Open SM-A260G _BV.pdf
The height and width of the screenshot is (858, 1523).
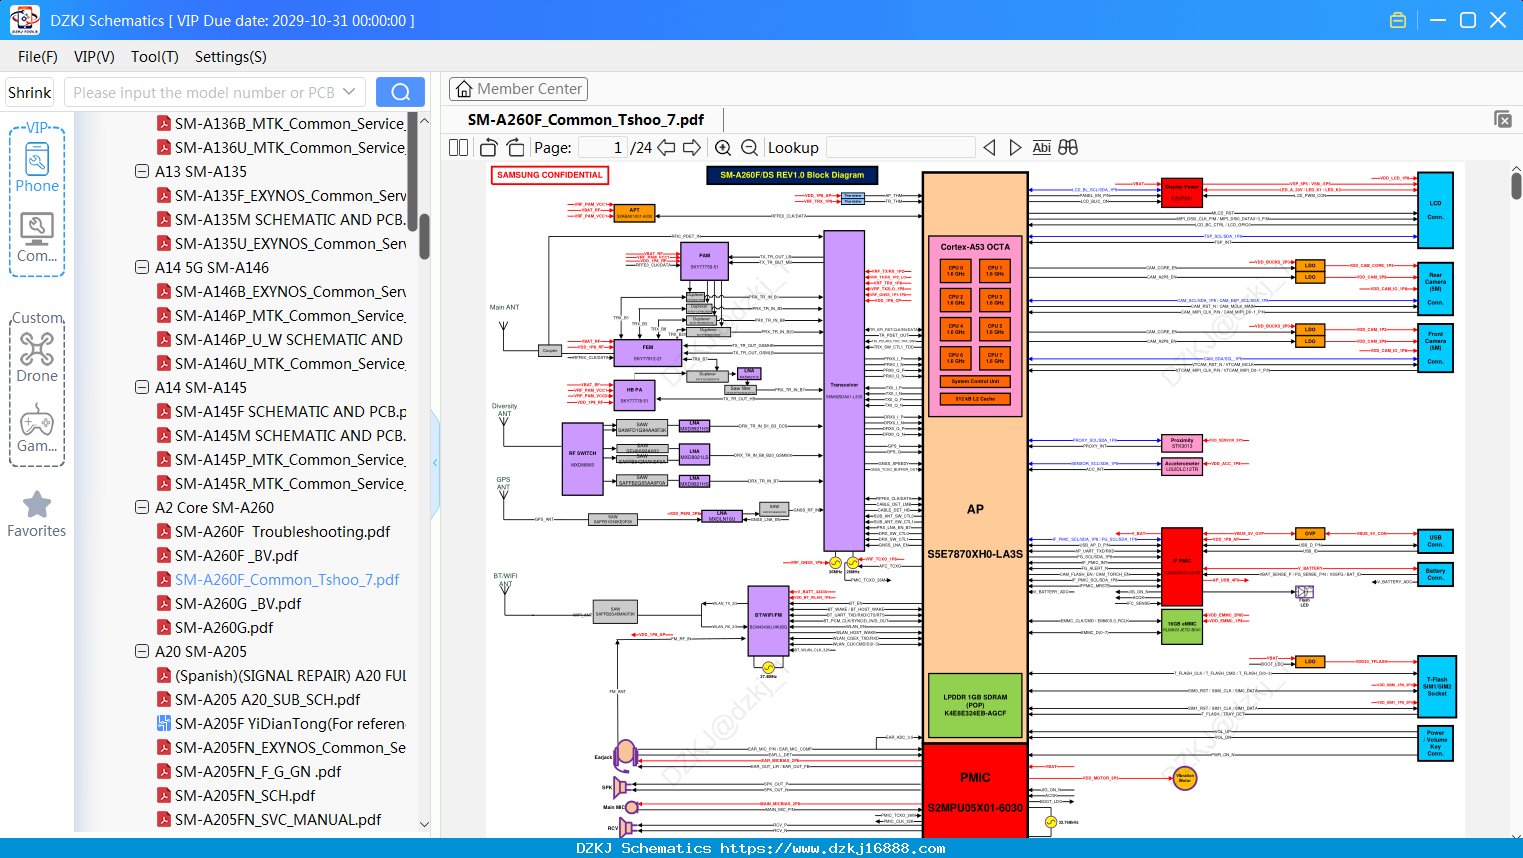pyautogui.click(x=238, y=603)
